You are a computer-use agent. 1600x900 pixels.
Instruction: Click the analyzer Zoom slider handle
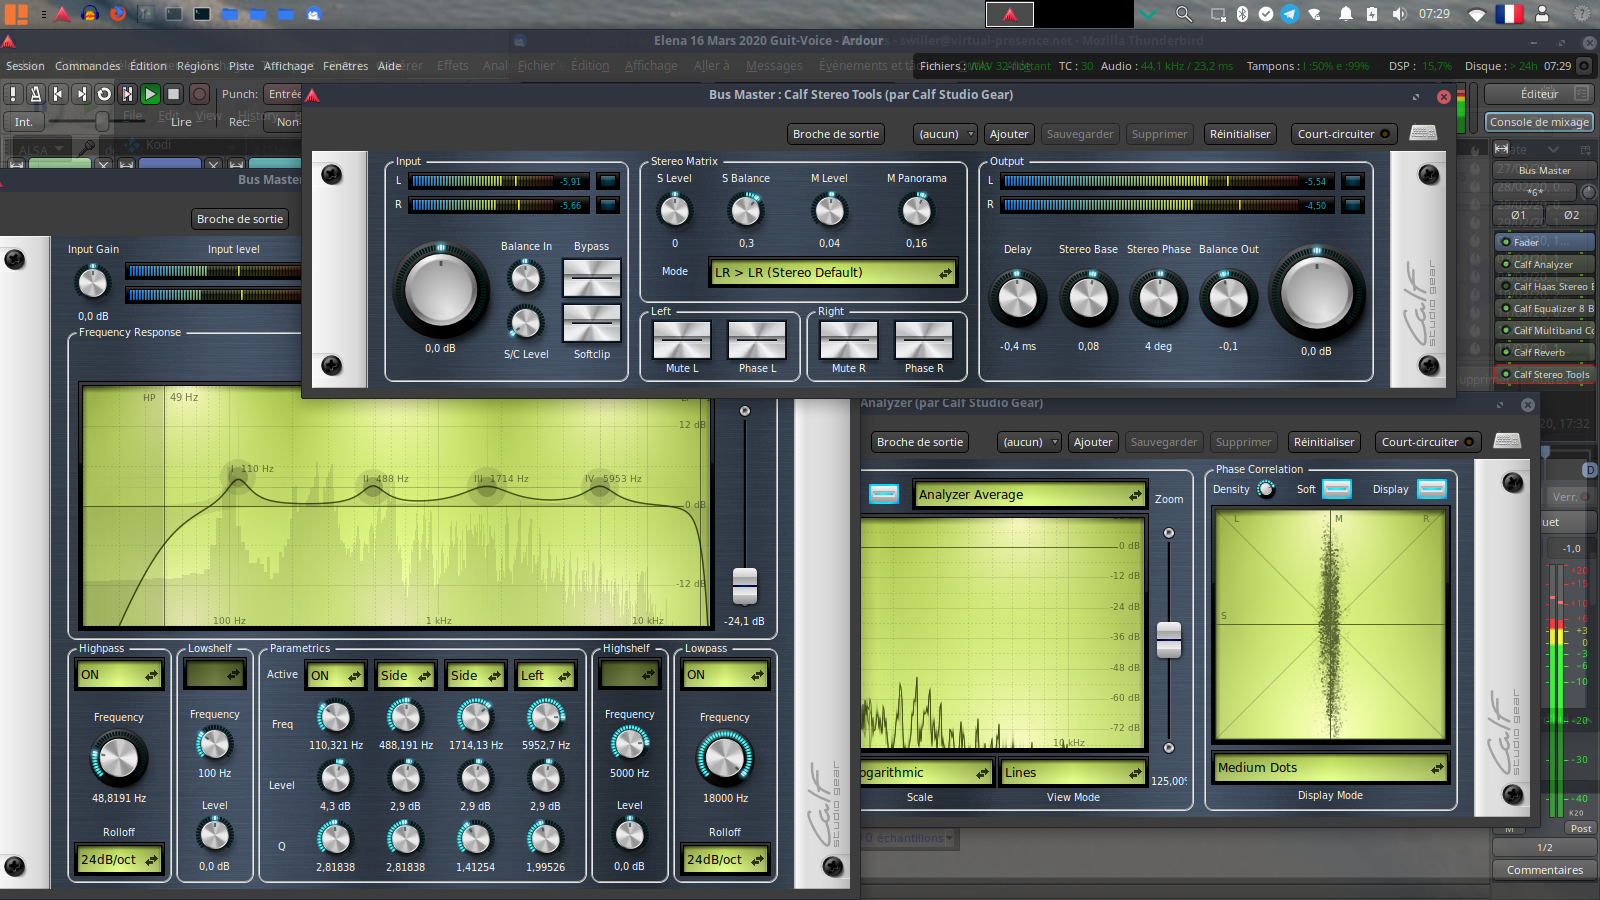click(x=1169, y=640)
